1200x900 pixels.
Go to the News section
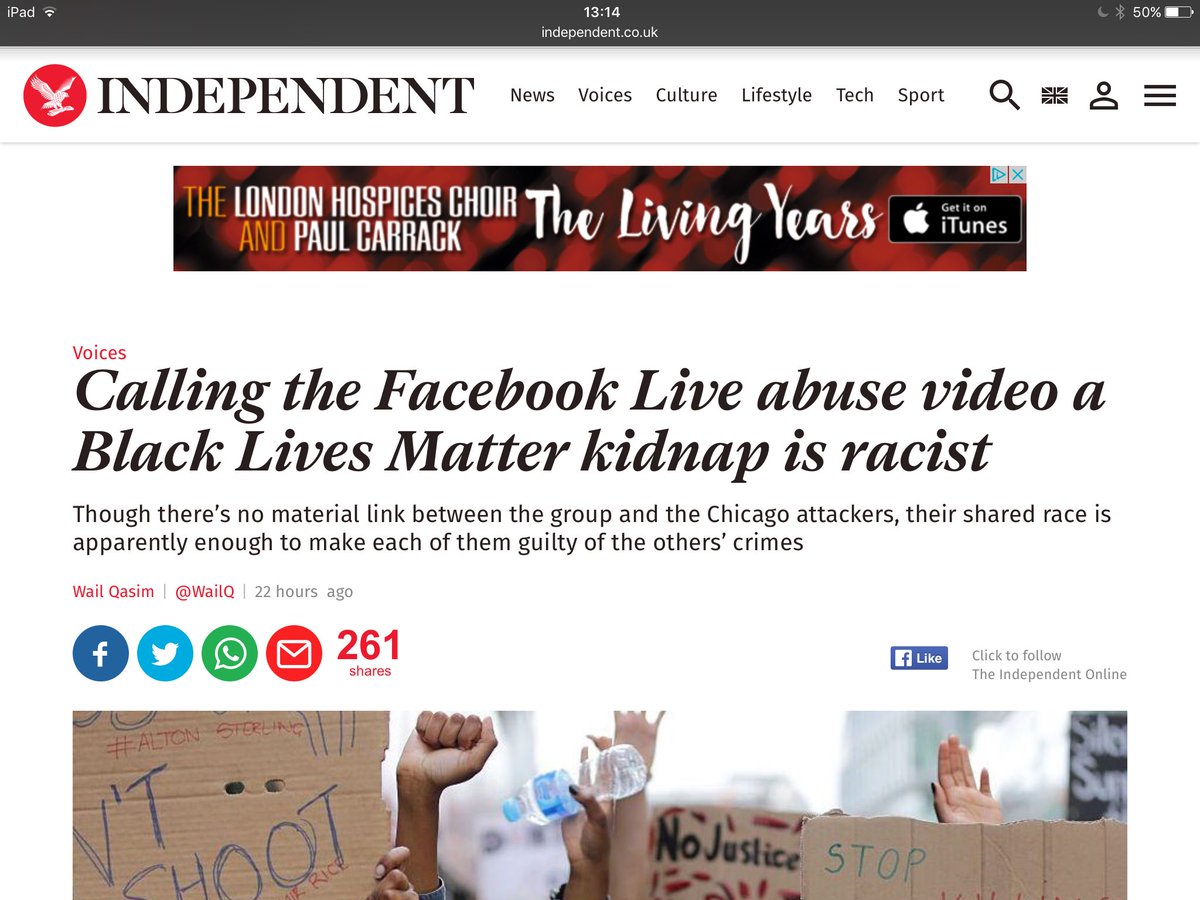tap(532, 95)
